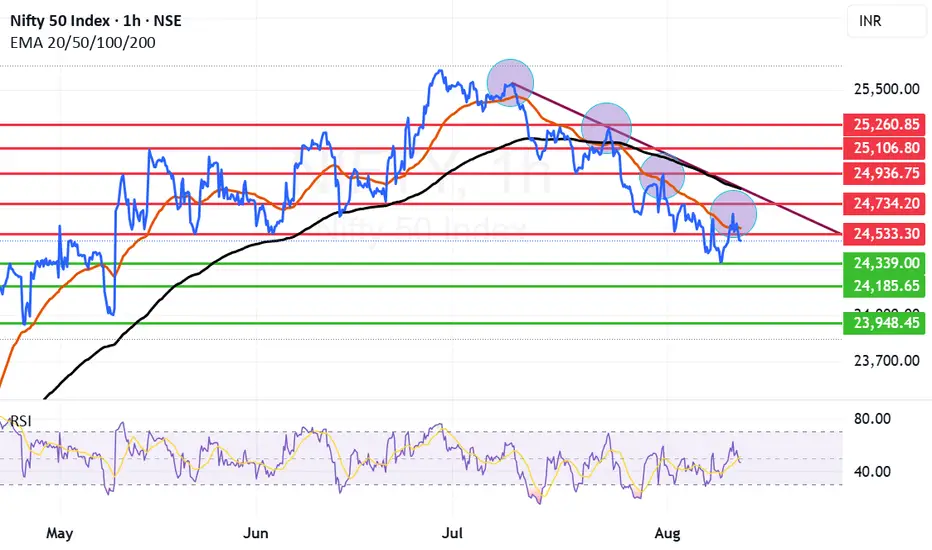
Task: Click the 23,700.00 price axis value
Action: (x=886, y=360)
